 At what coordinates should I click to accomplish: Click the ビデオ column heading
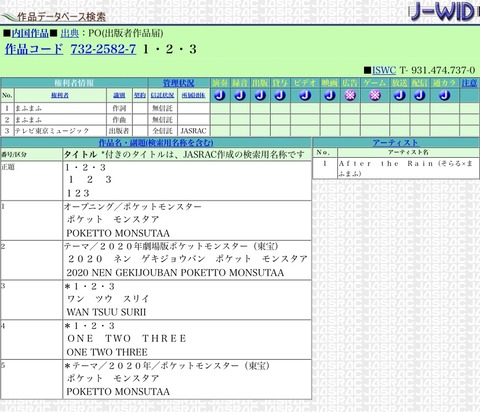pos(305,83)
